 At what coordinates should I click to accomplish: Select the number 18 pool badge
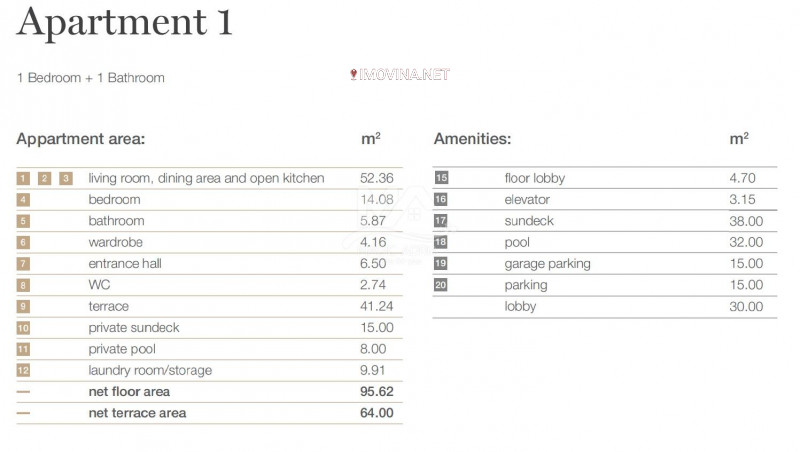[x=441, y=243]
